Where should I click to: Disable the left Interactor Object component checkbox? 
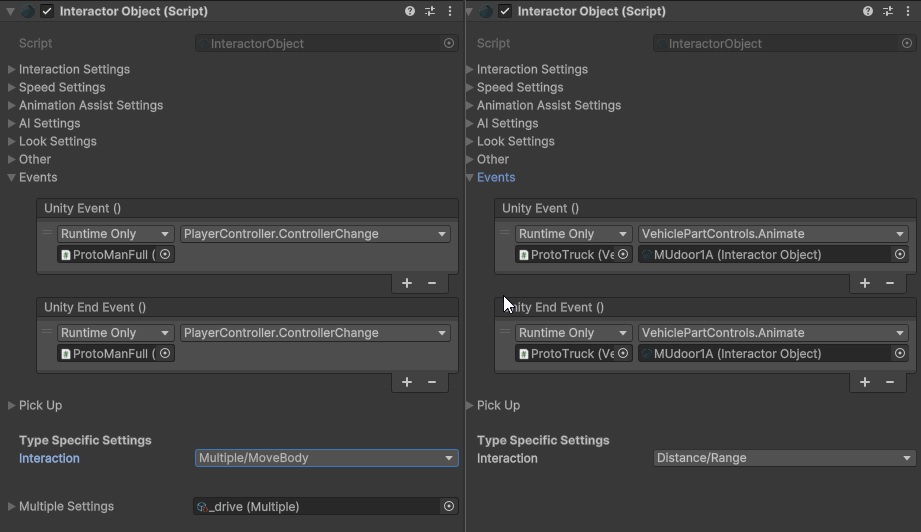click(x=47, y=11)
